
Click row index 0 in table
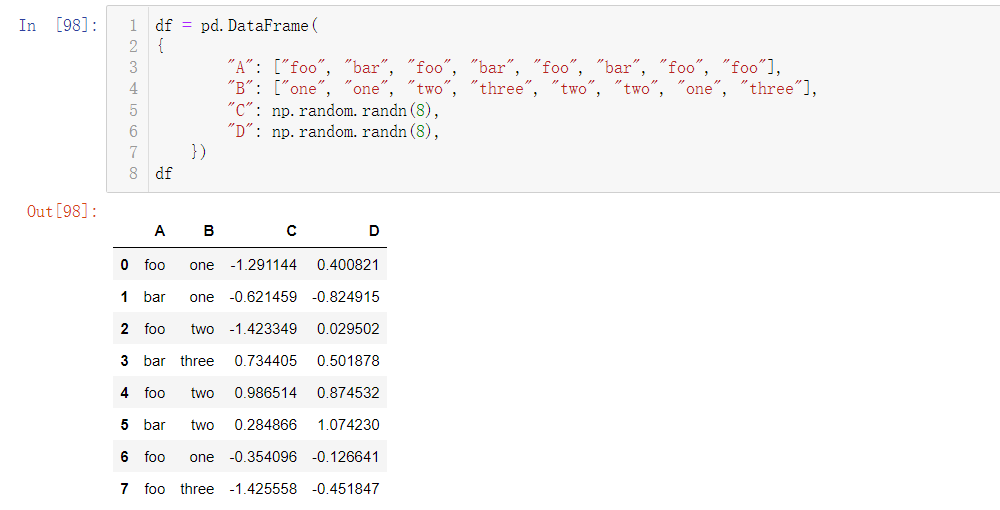tap(124, 265)
